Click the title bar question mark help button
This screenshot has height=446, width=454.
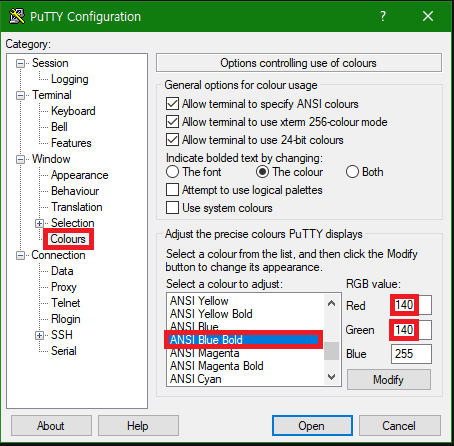click(x=383, y=16)
